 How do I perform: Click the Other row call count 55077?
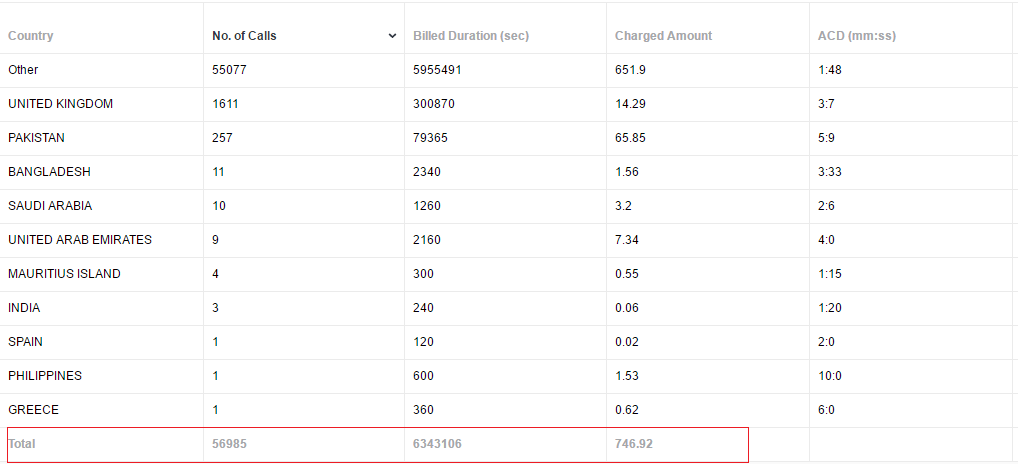tap(229, 70)
